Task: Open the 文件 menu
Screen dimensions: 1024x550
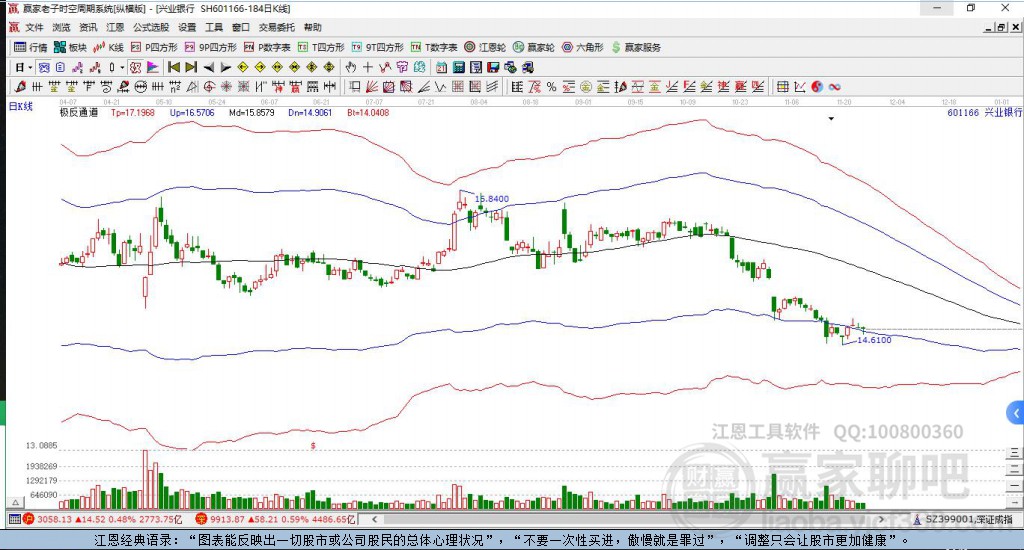Action: pyautogui.click(x=34, y=27)
